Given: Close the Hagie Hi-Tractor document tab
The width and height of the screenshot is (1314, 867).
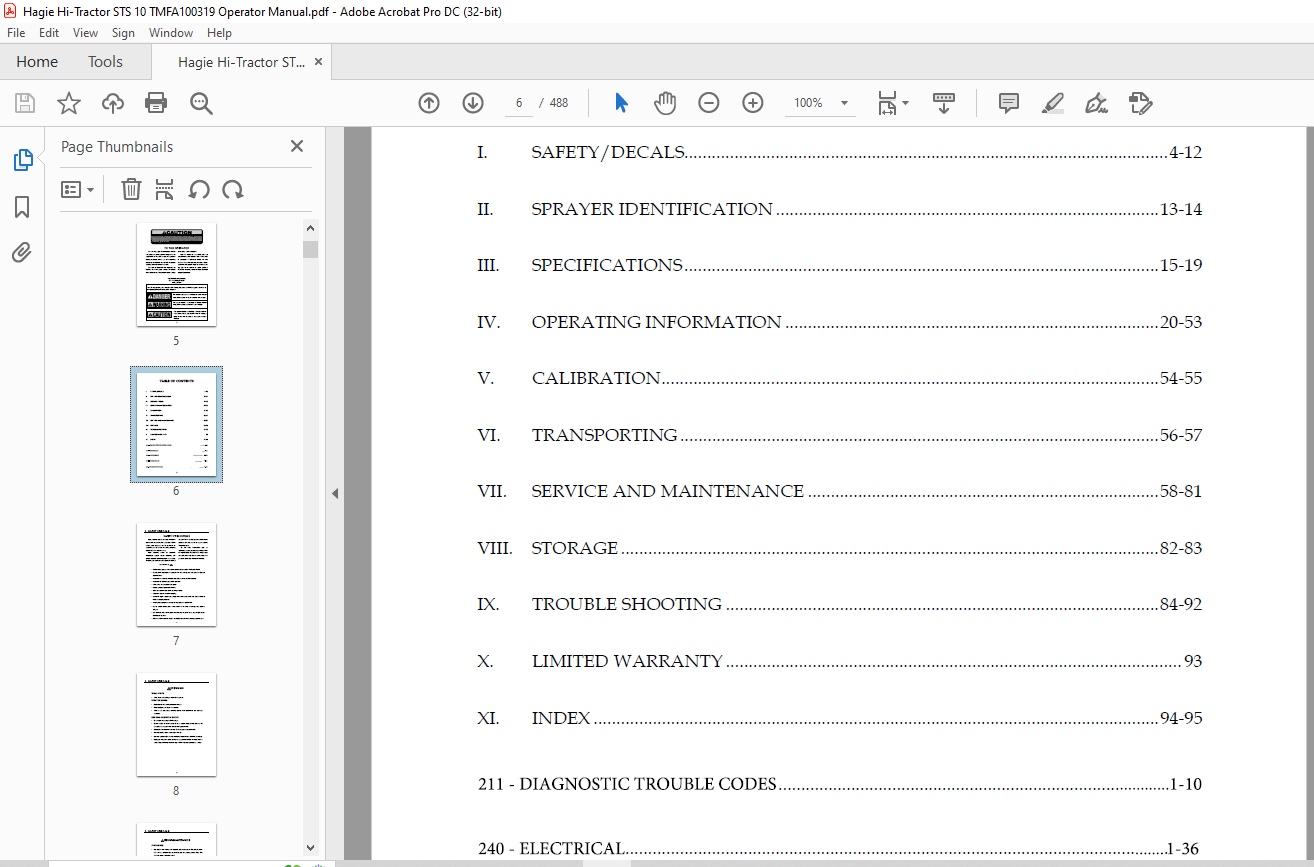Looking at the screenshot, I should [x=319, y=62].
